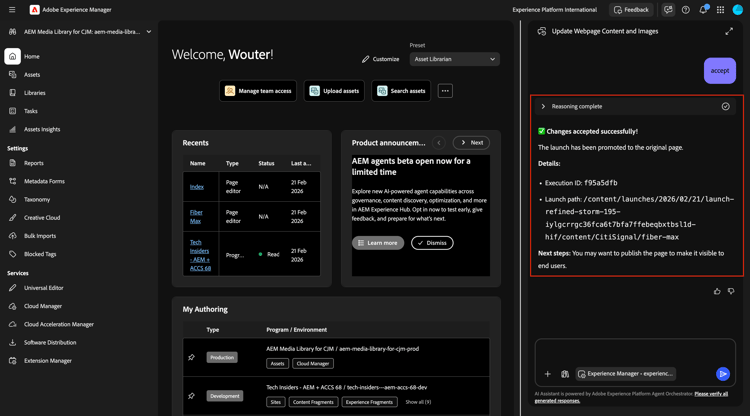Pin the Development environment row
The image size is (750, 416).
pos(191,396)
